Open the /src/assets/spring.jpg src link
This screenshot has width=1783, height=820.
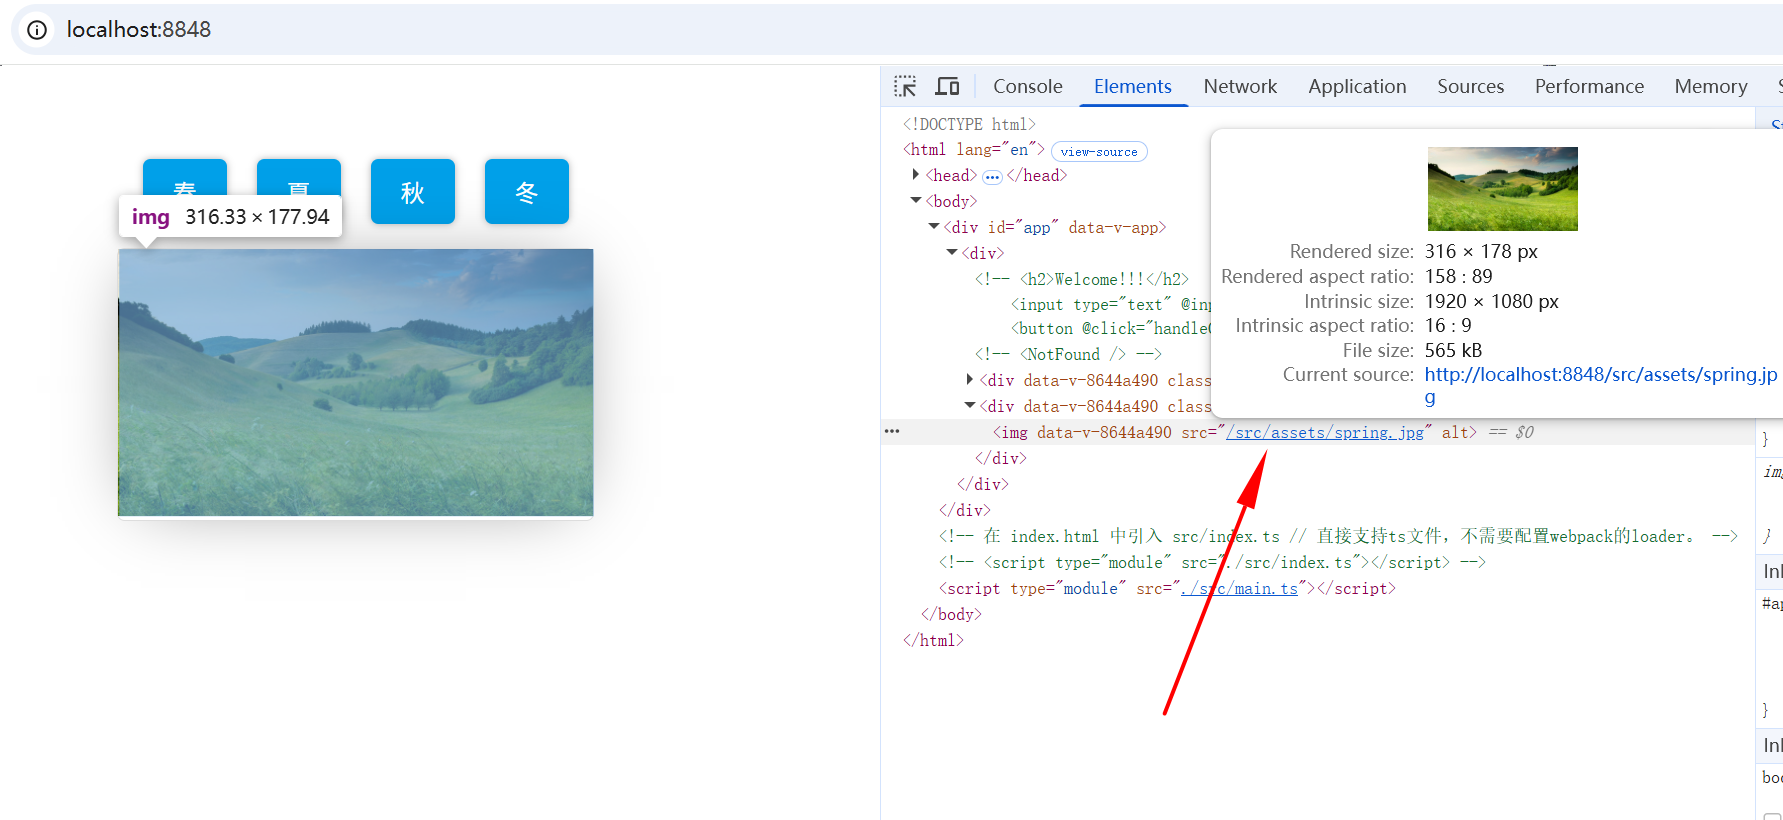[1325, 432]
